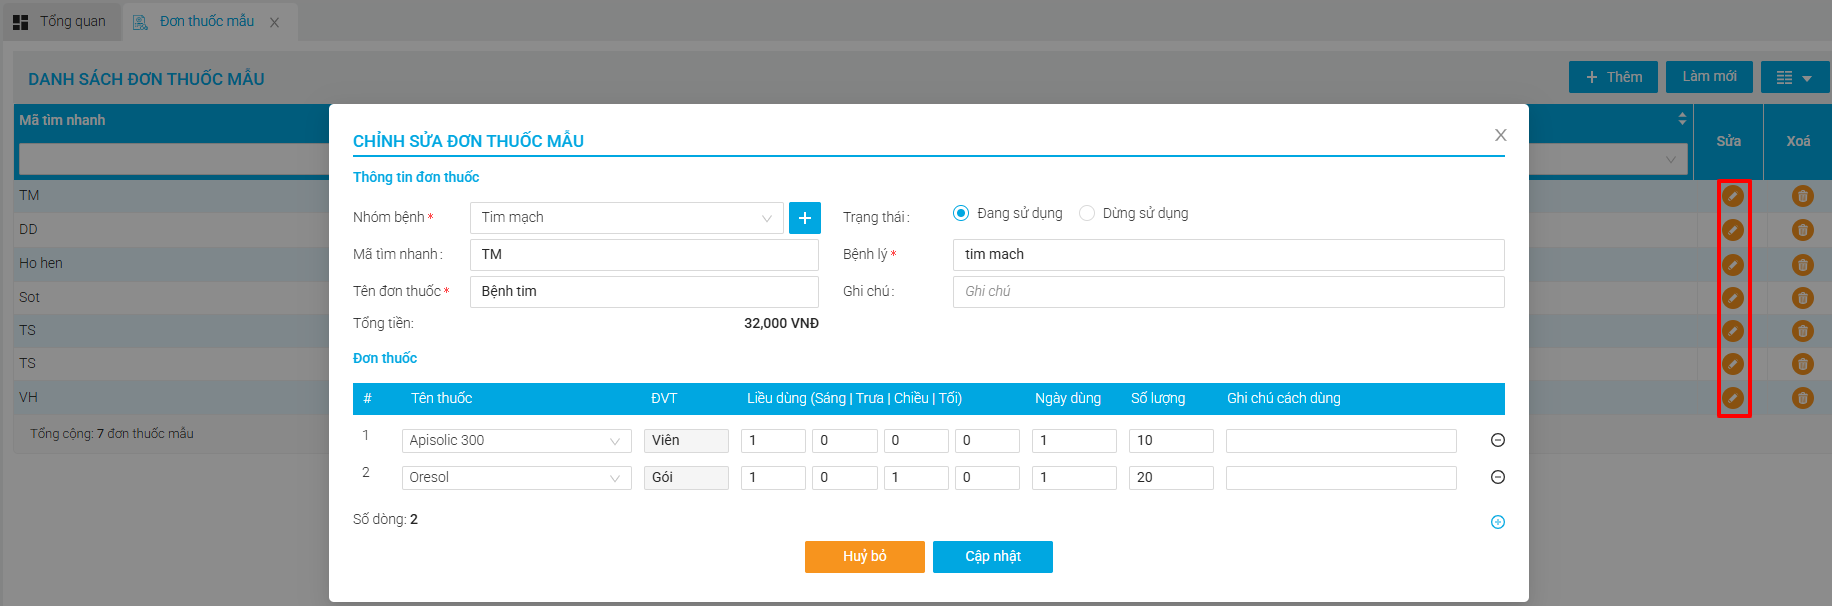Click the Tổng quan grid icon
This screenshot has height=606, width=1832.
point(20,21)
